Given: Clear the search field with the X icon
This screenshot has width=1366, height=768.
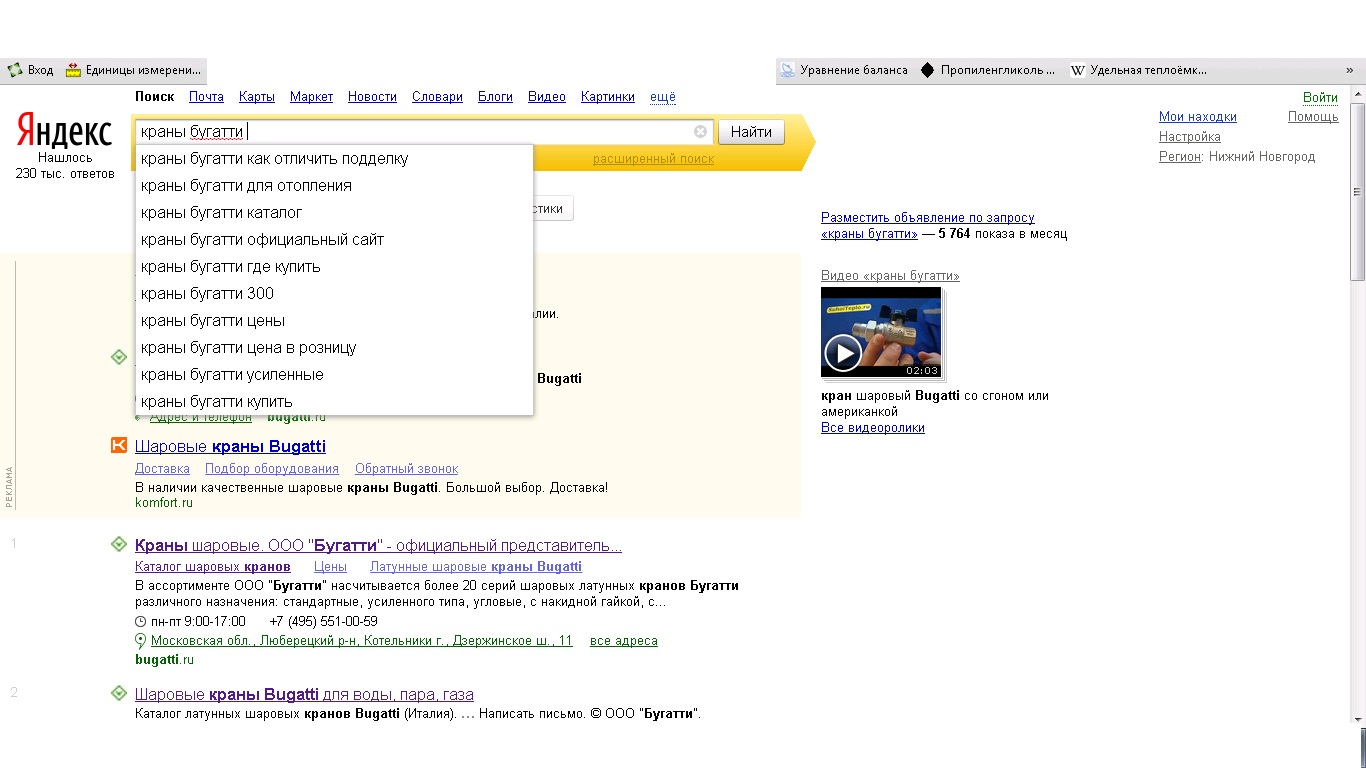Looking at the screenshot, I should (700, 132).
